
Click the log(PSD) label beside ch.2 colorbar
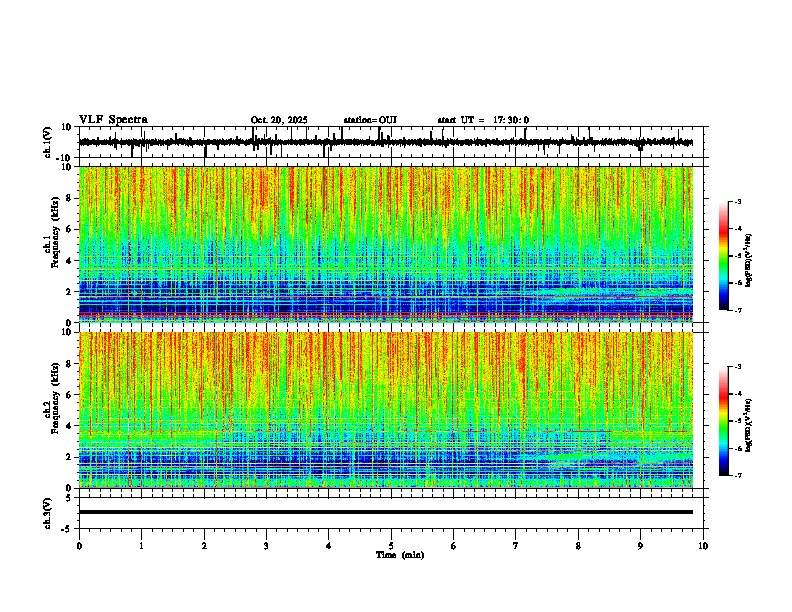click(x=749, y=425)
